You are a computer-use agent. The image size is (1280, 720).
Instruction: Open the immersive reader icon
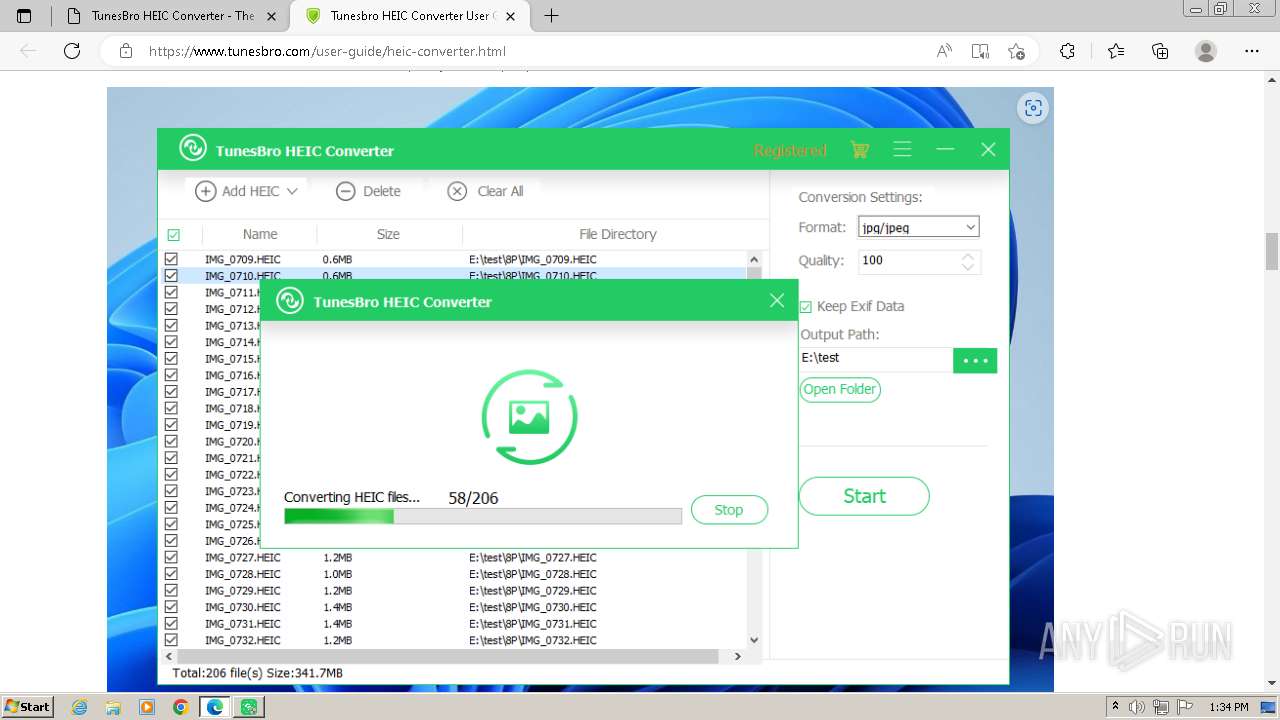tap(980, 51)
